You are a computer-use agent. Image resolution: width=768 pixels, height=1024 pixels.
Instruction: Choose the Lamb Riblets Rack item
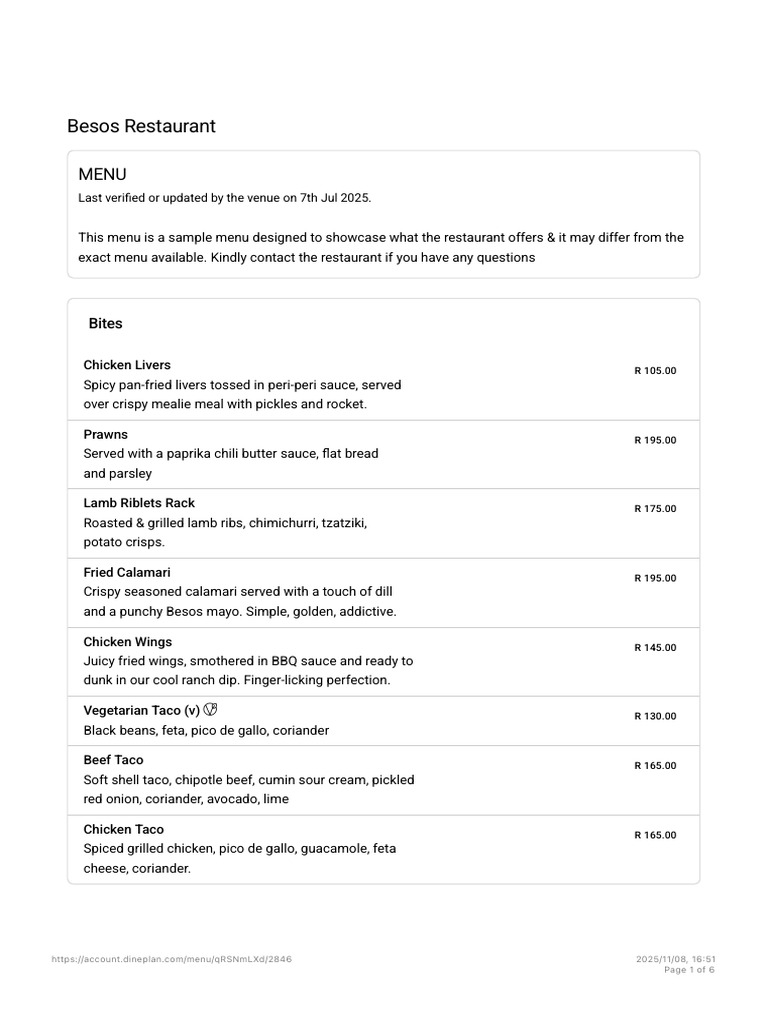(x=139, y=503)
